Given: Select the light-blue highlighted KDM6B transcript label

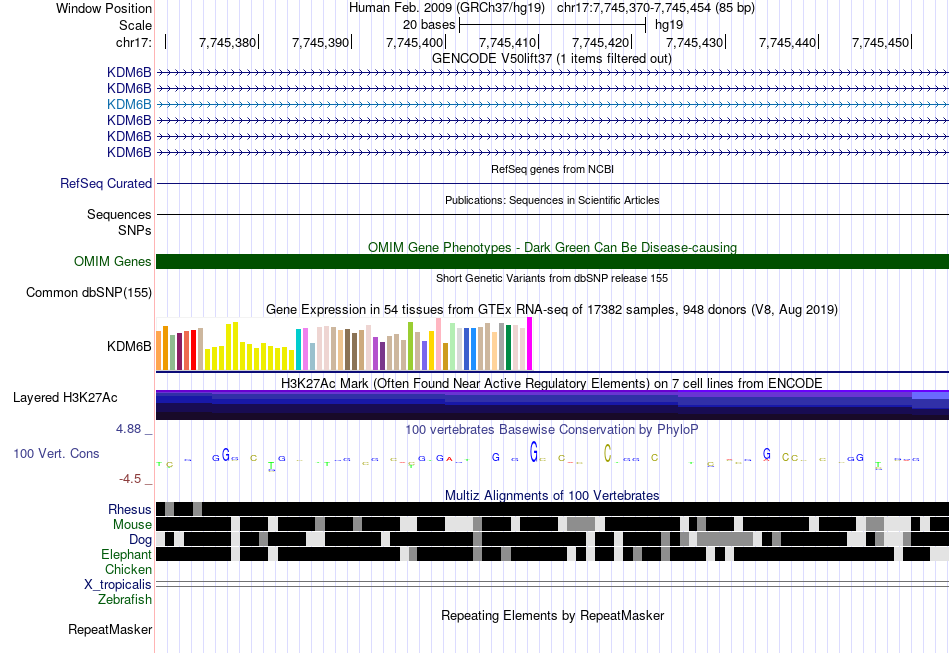Looking at the screenshot, I should [129, 104].
